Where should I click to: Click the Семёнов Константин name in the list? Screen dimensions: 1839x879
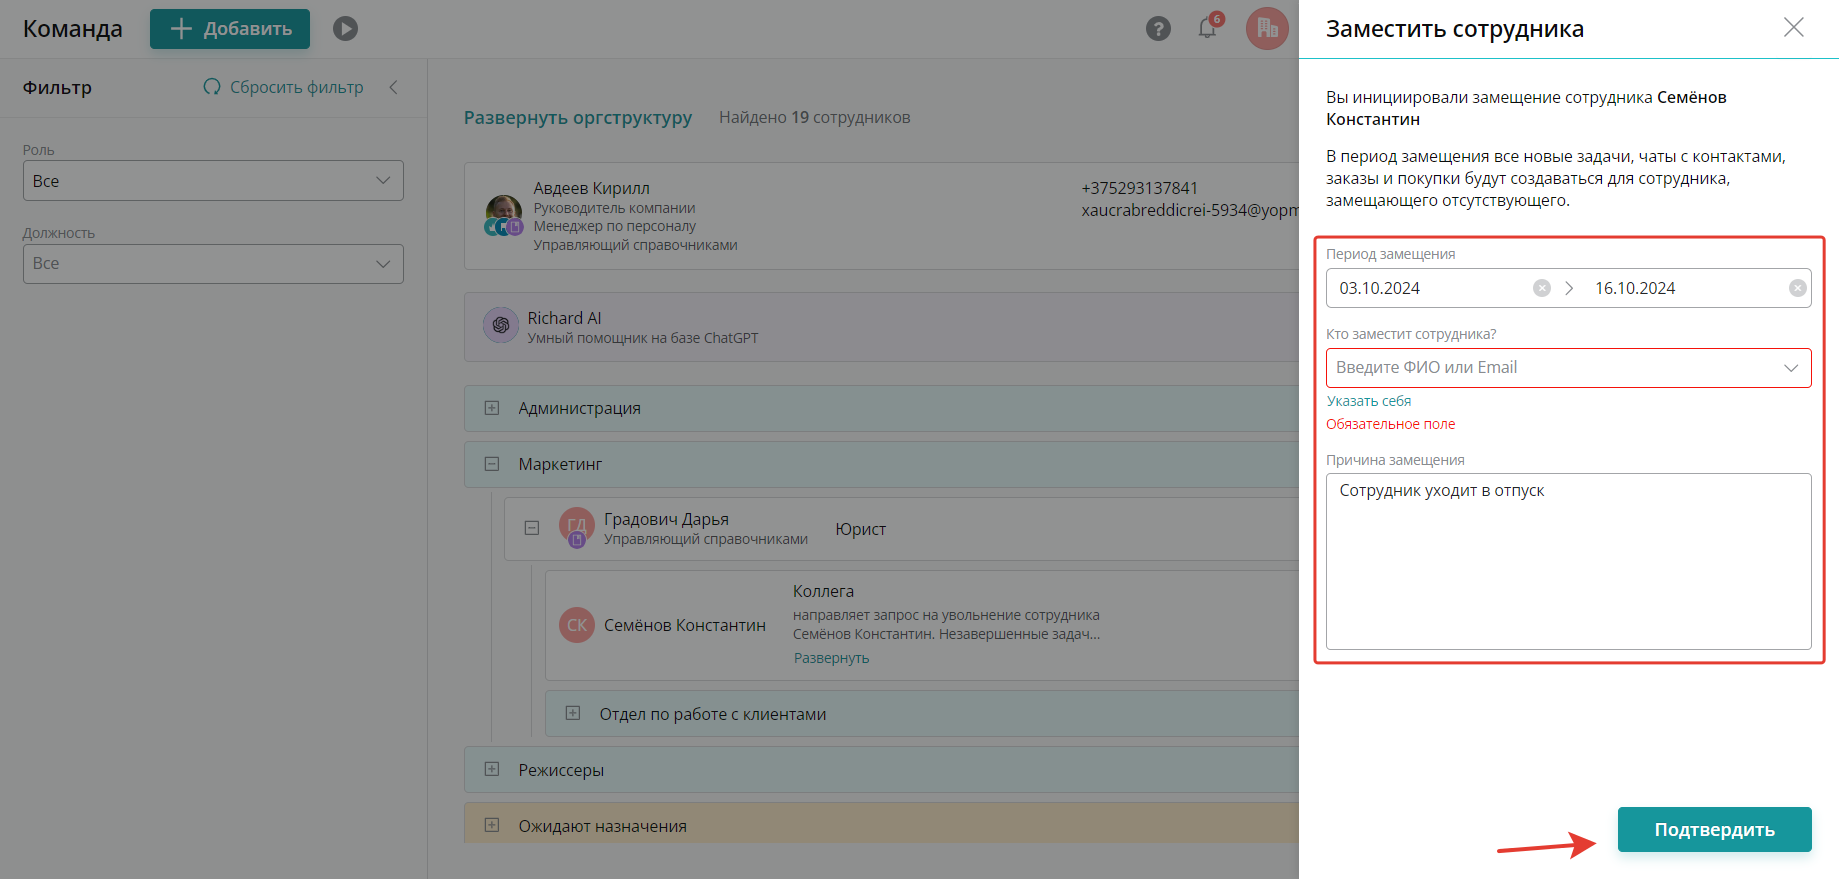(684, 625)
